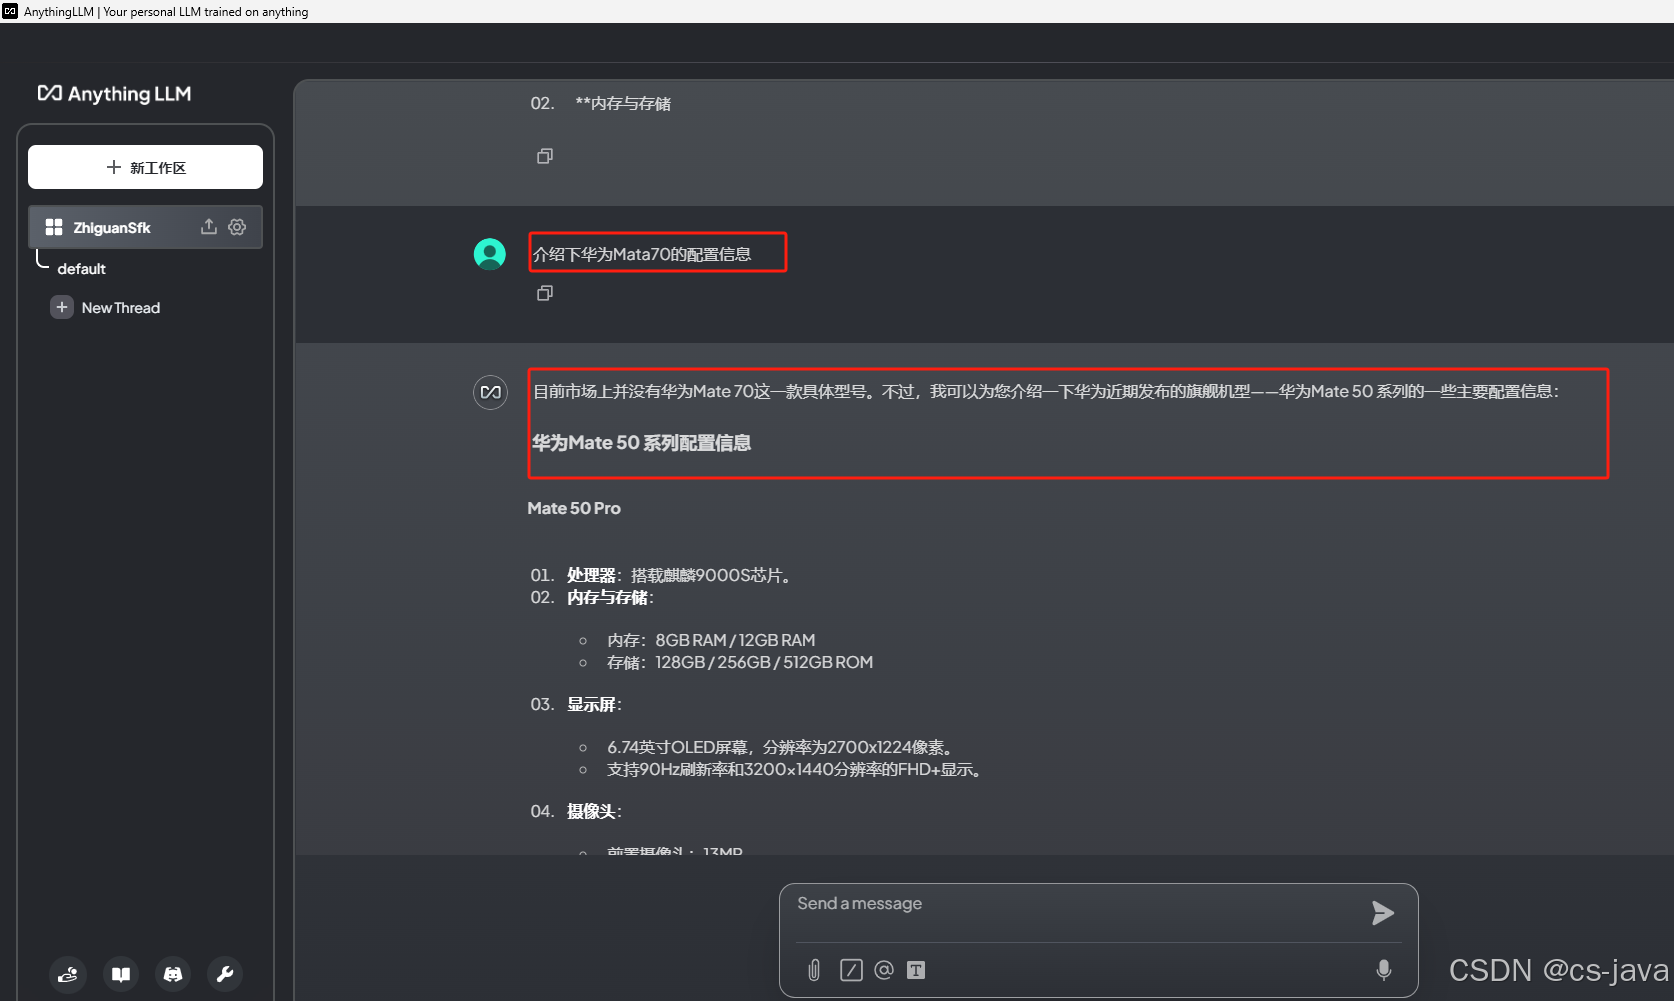Click the Mate 50 Pro heading text
1674x1001 pixels.
pyautogui.click(x=574, y=508)
